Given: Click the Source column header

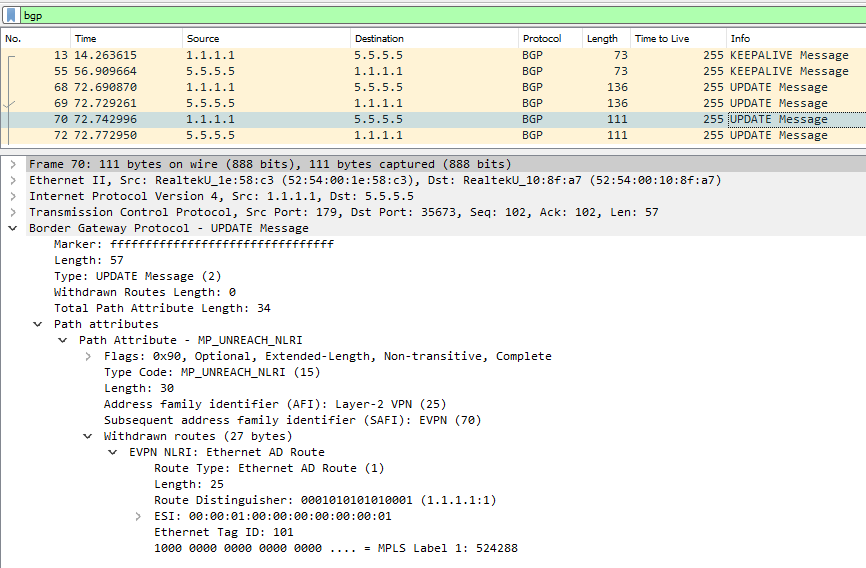Looking at the screenshot, I should (x=203, y=39).
